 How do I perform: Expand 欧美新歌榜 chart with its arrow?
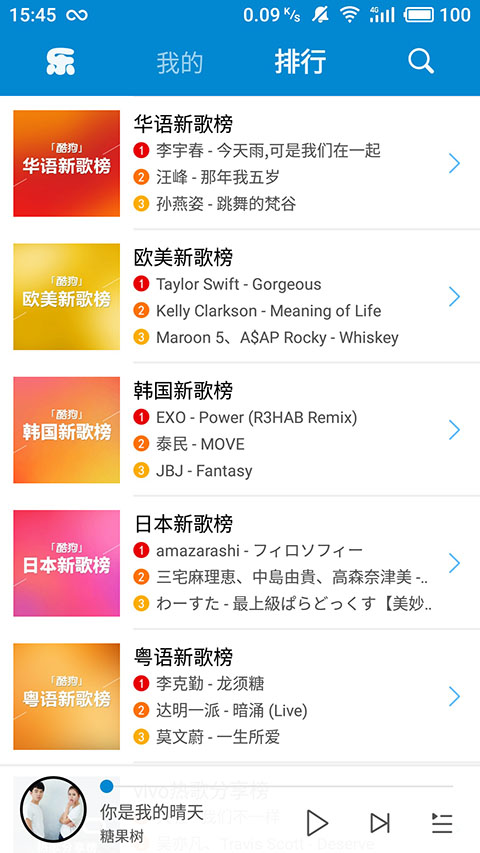[454, 296]
